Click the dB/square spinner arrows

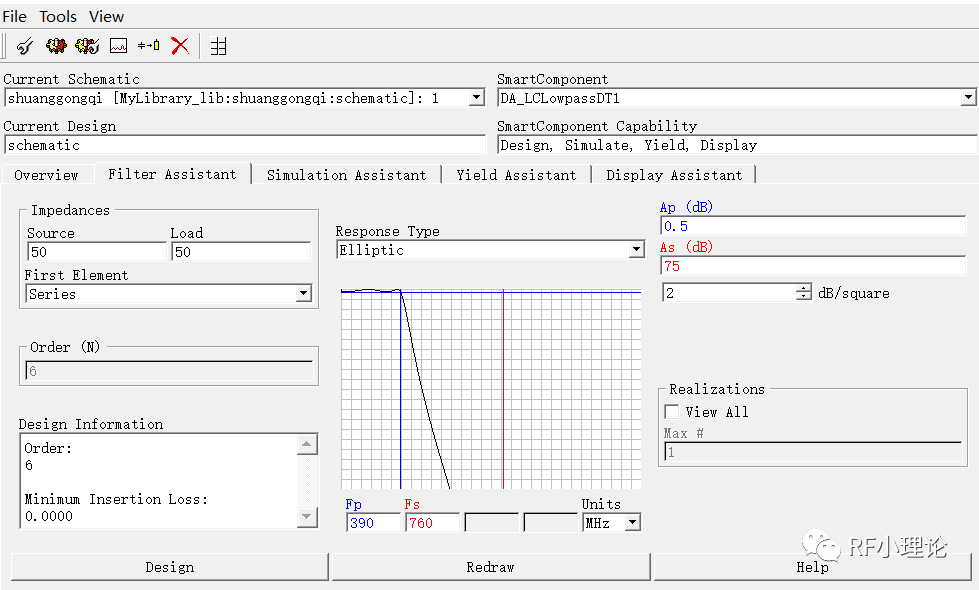[804, 293]
